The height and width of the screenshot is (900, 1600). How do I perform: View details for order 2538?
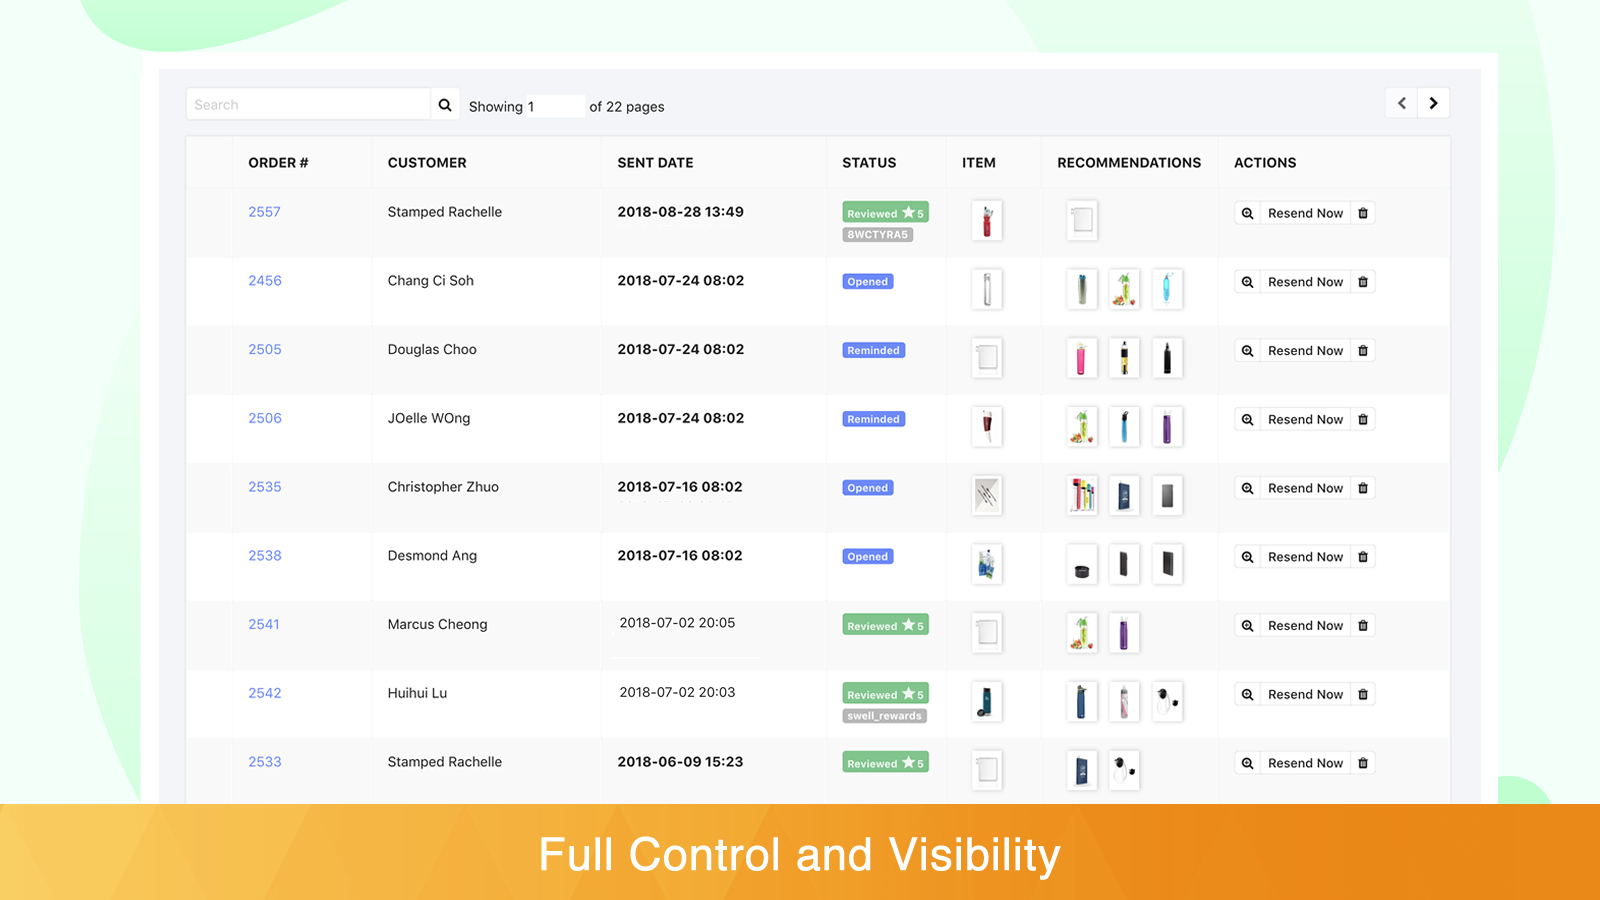tap(1247, 557)
